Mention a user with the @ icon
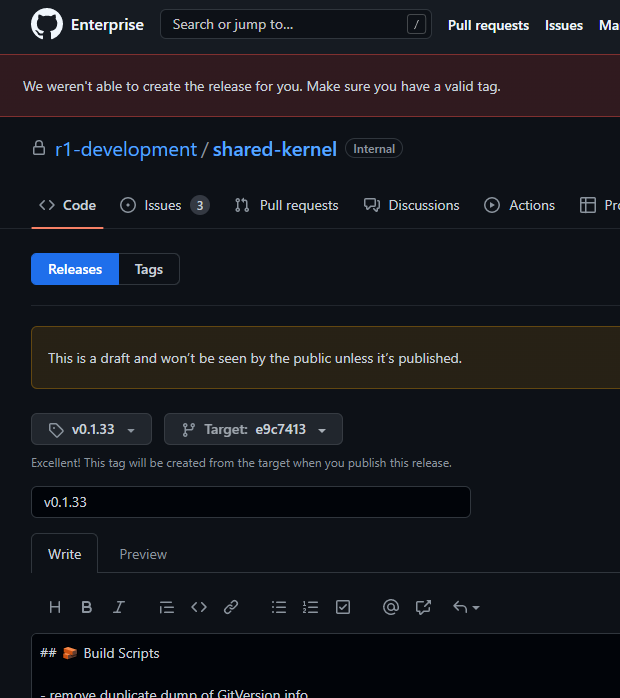This screenshot has width=620, height=698. coord(391,607)
